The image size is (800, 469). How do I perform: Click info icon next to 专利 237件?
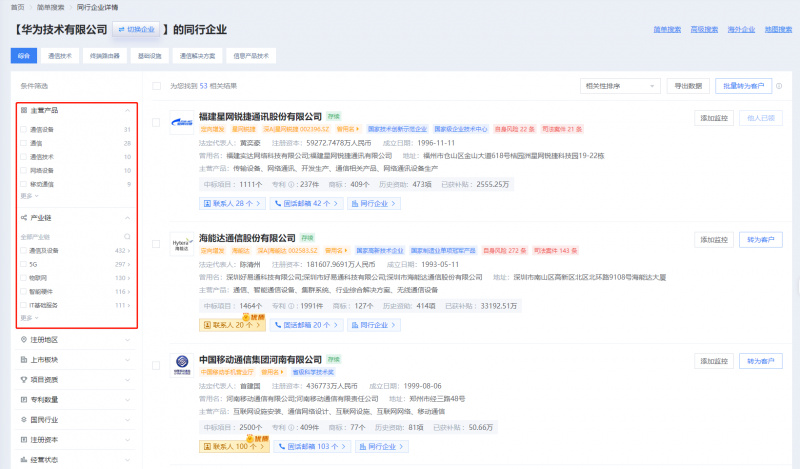[x=291, y=185]
